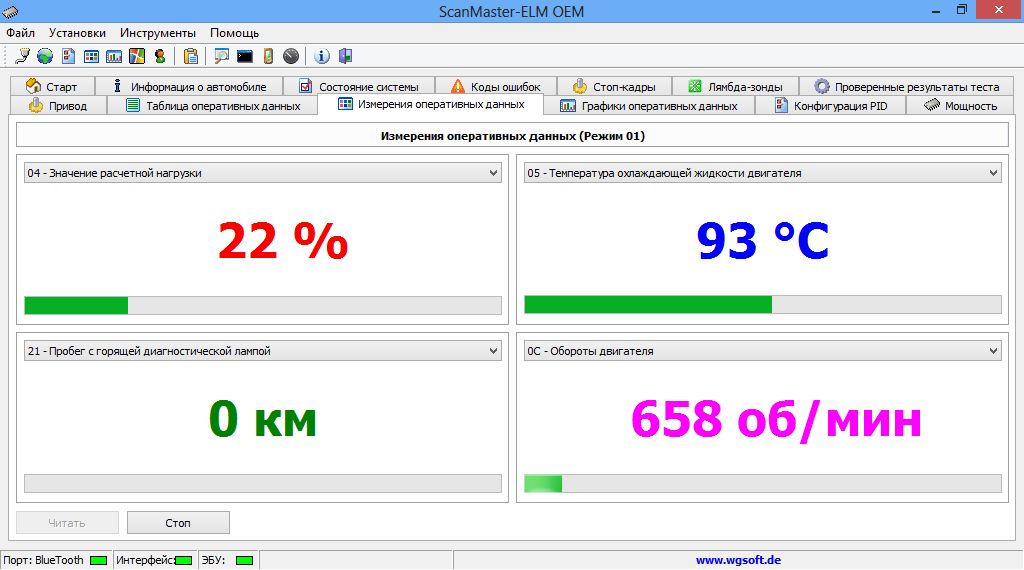Click the blue info icon in toolbar
Viewport: 1024px width, 570px height.
pyautogui.click(x=322, y=56)
